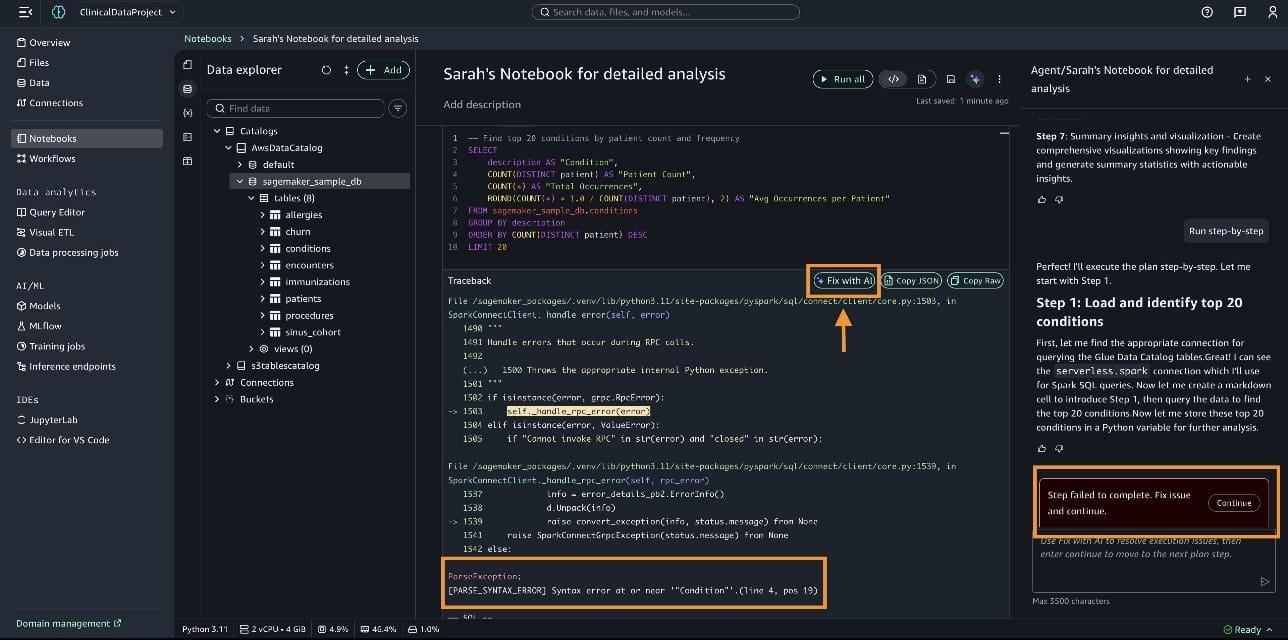The height and width of the screenshot is (640, 1288).
Task: Refresh the Data explorer
Action: (326, 70)
